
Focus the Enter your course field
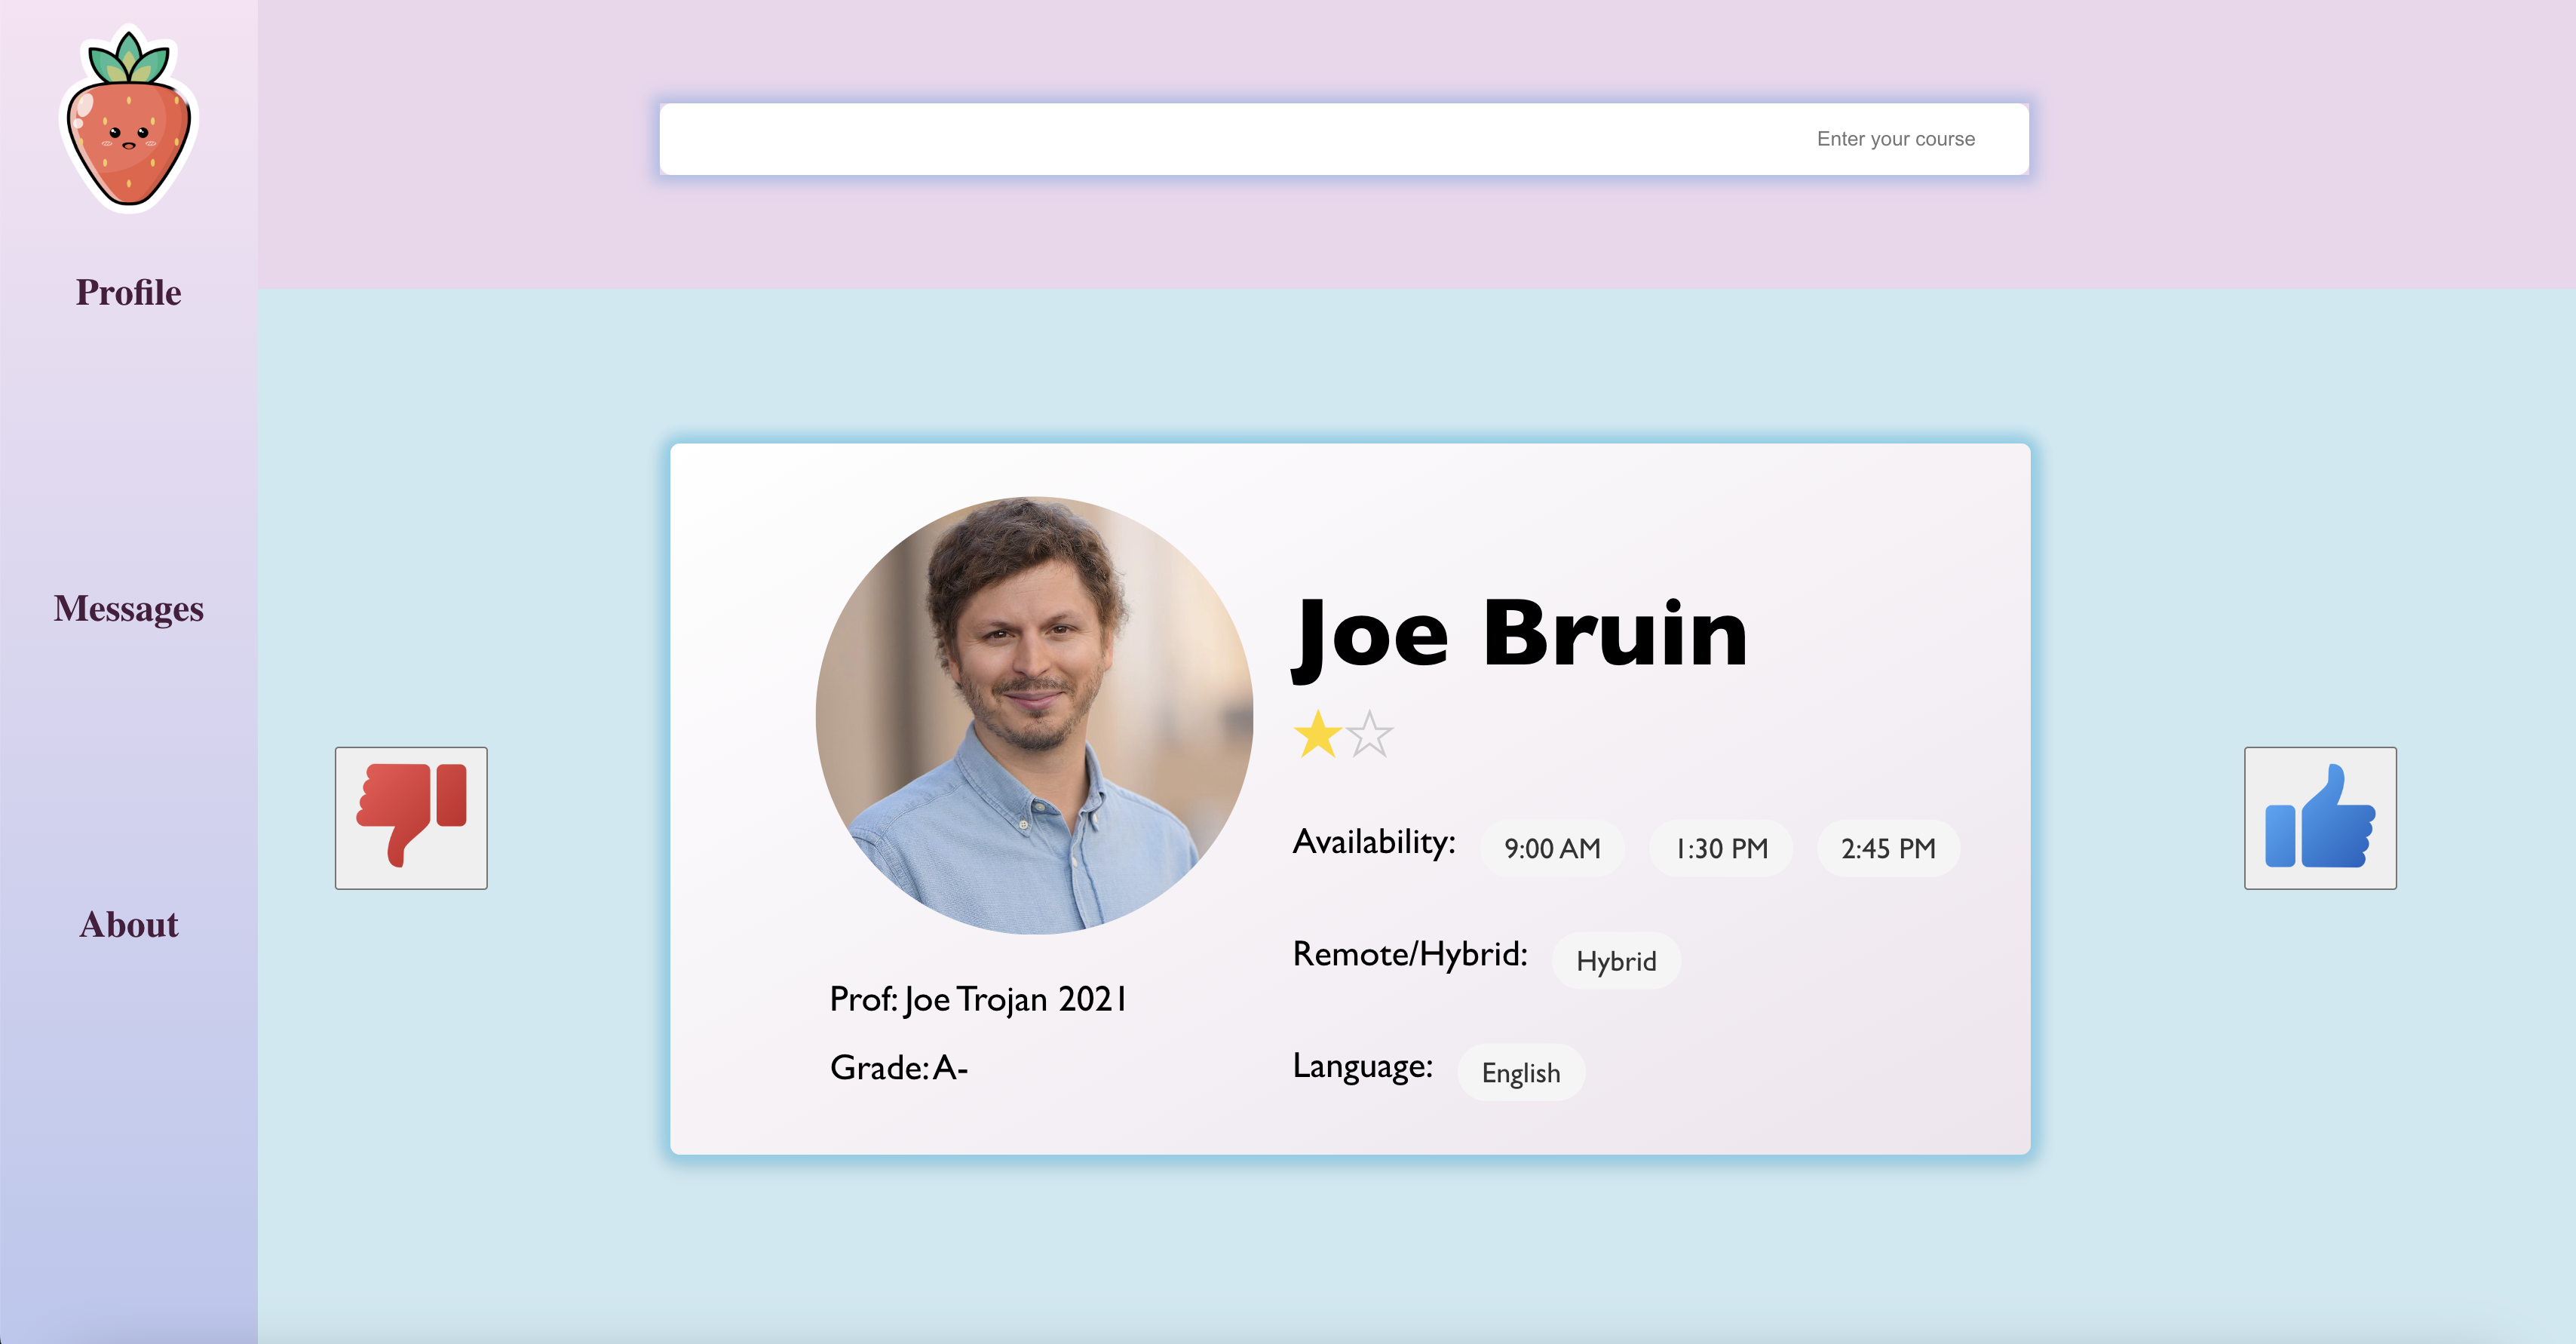click(1344, 139)
